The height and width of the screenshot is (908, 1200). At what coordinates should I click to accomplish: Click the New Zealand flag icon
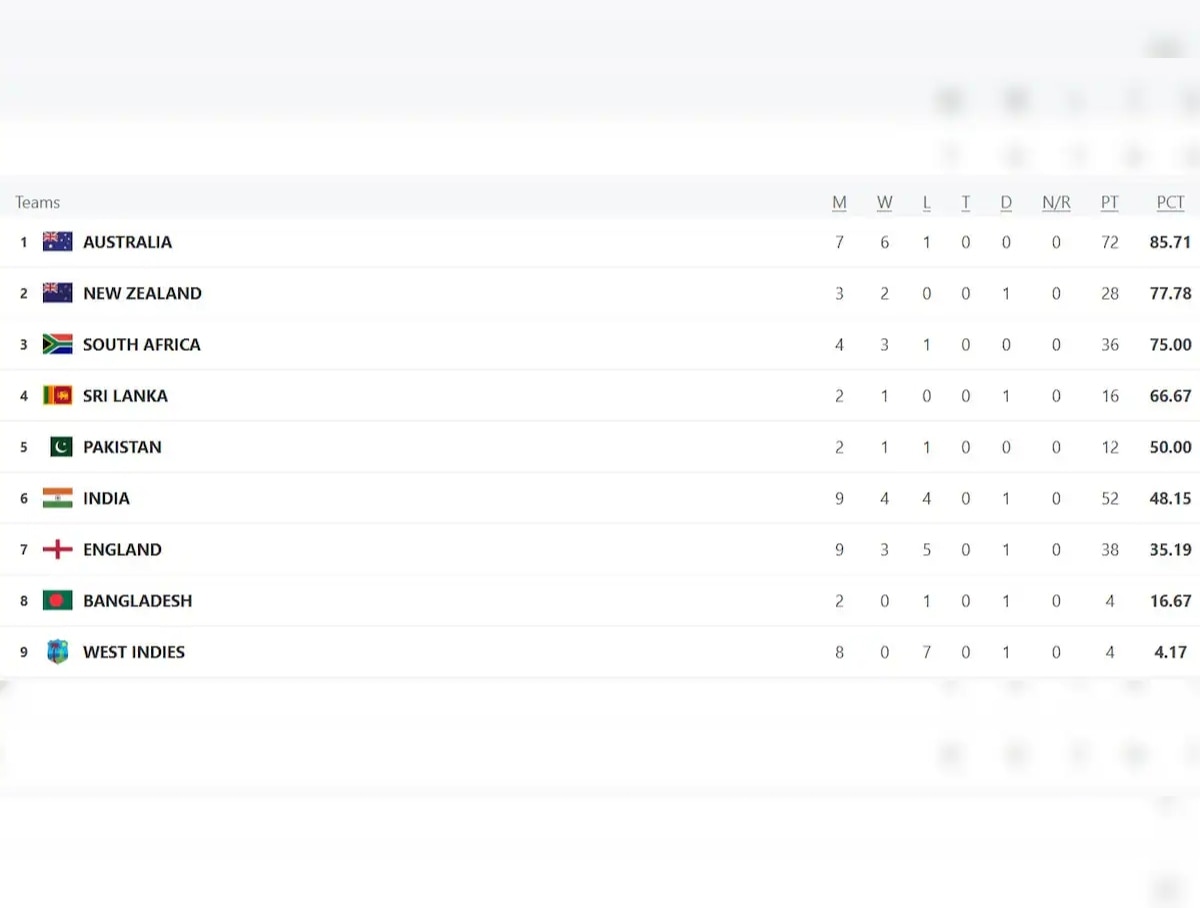point(58,293)
